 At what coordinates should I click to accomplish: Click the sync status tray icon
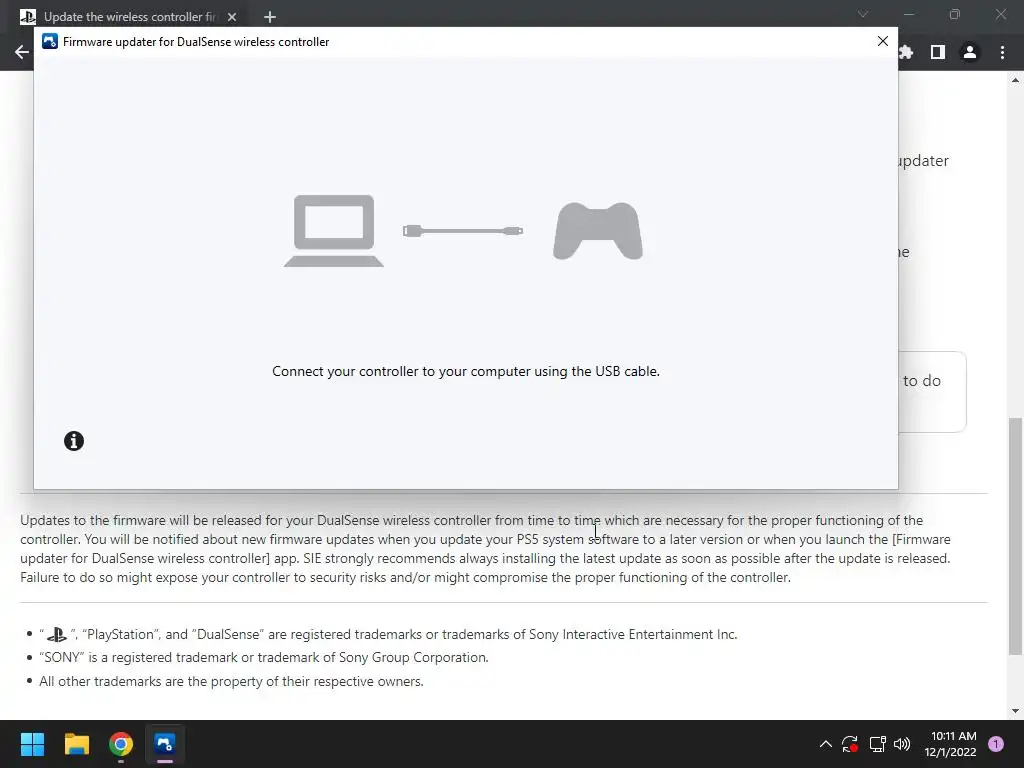[850, 744]
